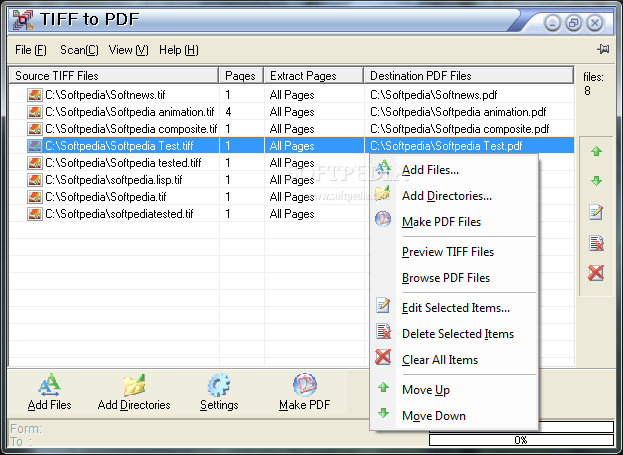623x455 pixels.
Task: Select Preview TIFF Files in context menu
Action: 454,252
